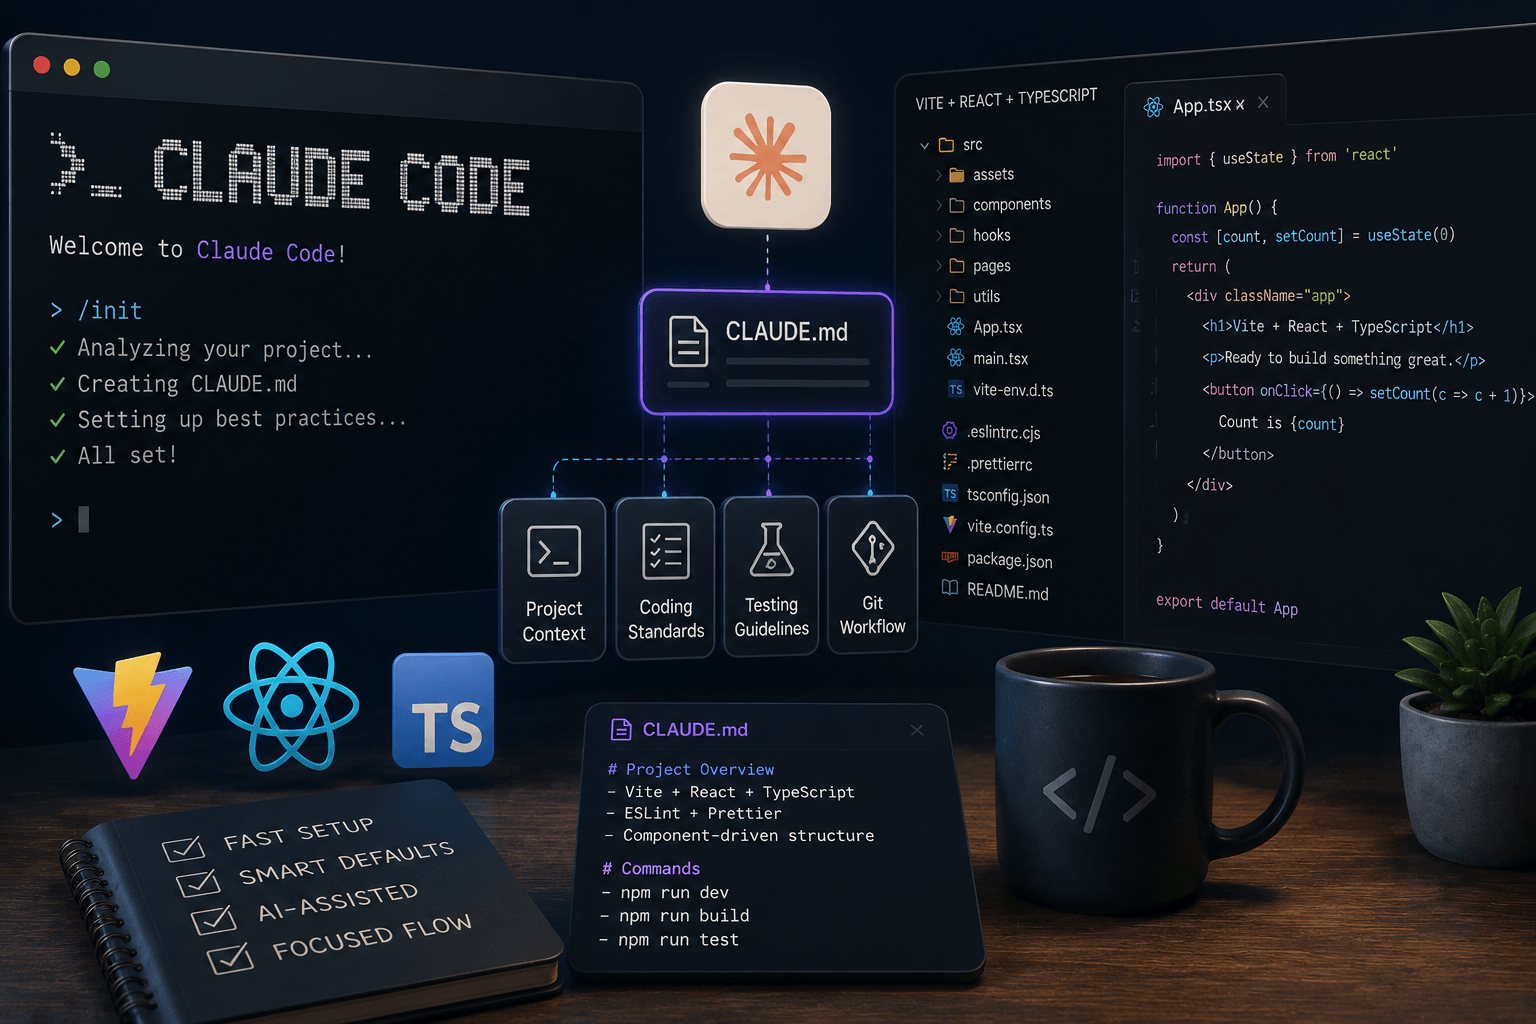Click book icon beside README.md

[x=950, y=588]
